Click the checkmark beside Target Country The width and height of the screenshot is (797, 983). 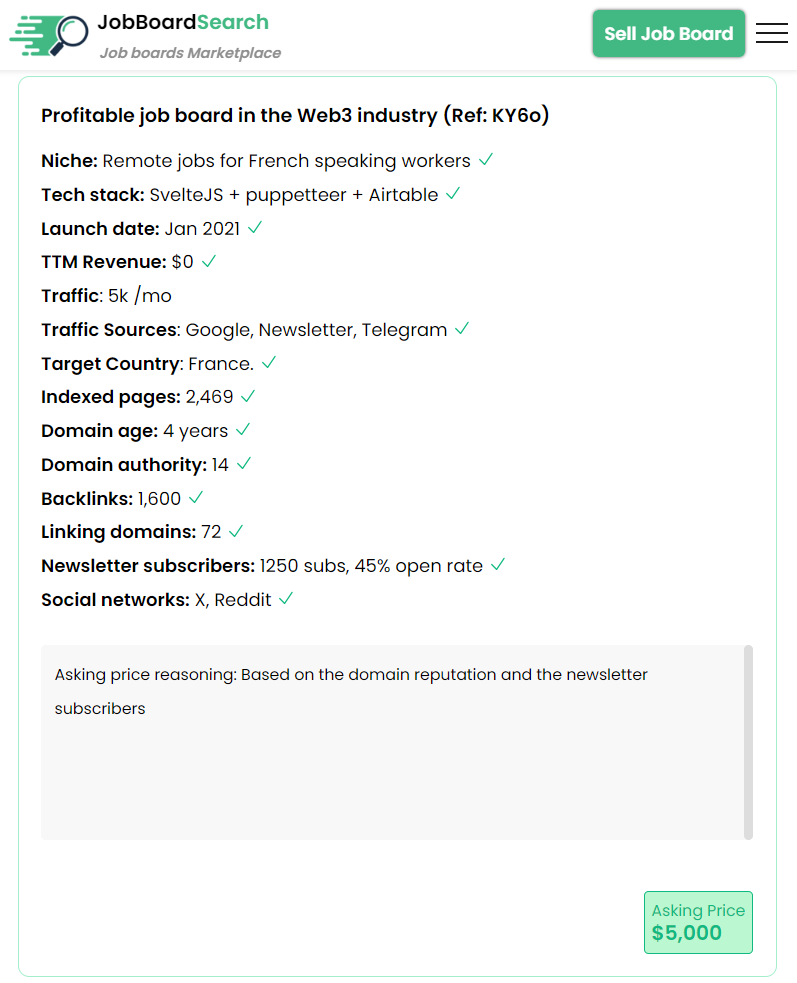click(269, 363)
